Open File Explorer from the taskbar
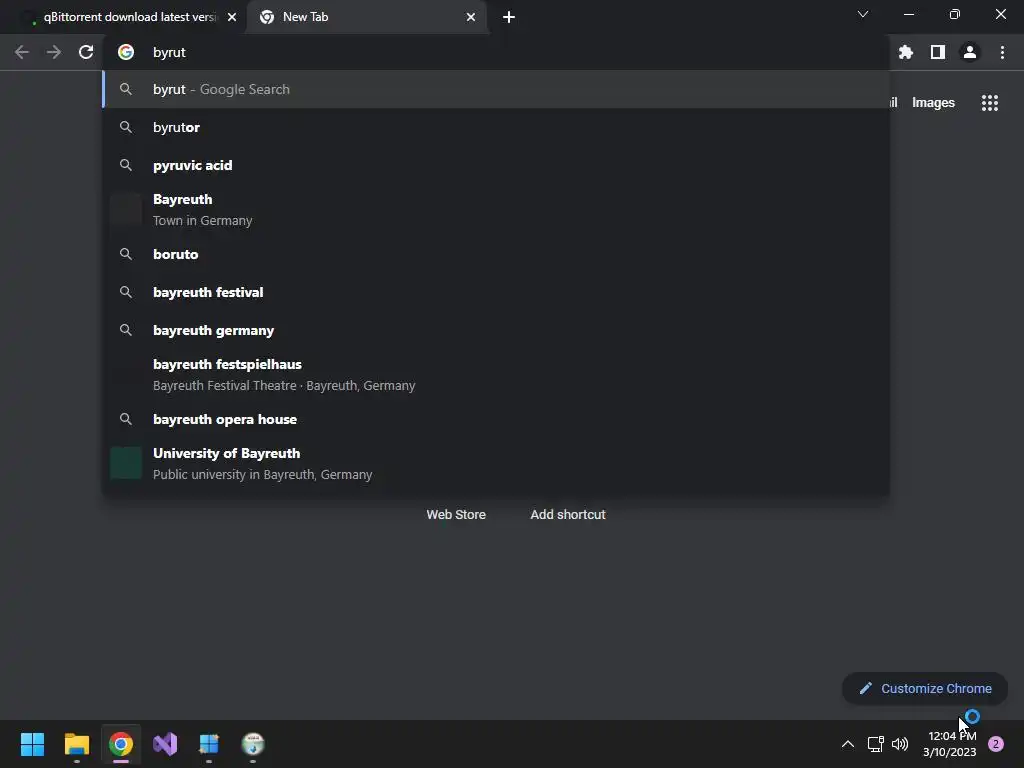 point(77,744)
